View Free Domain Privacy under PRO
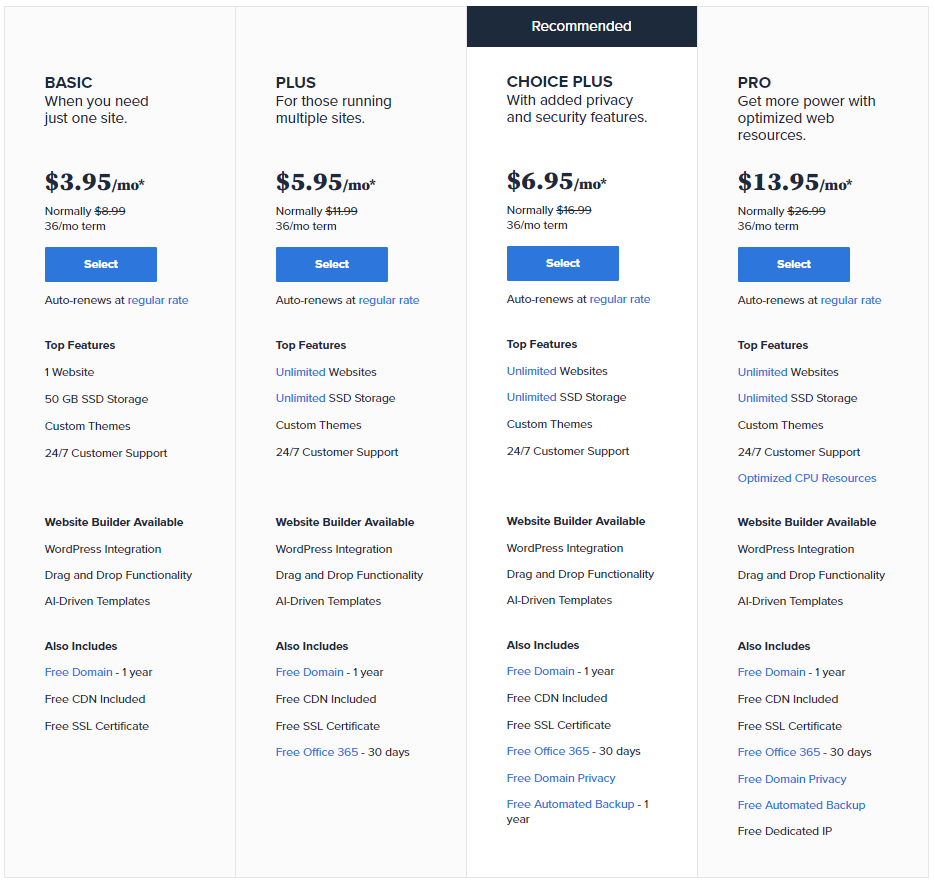935x882 pixels. click(791, 778)
